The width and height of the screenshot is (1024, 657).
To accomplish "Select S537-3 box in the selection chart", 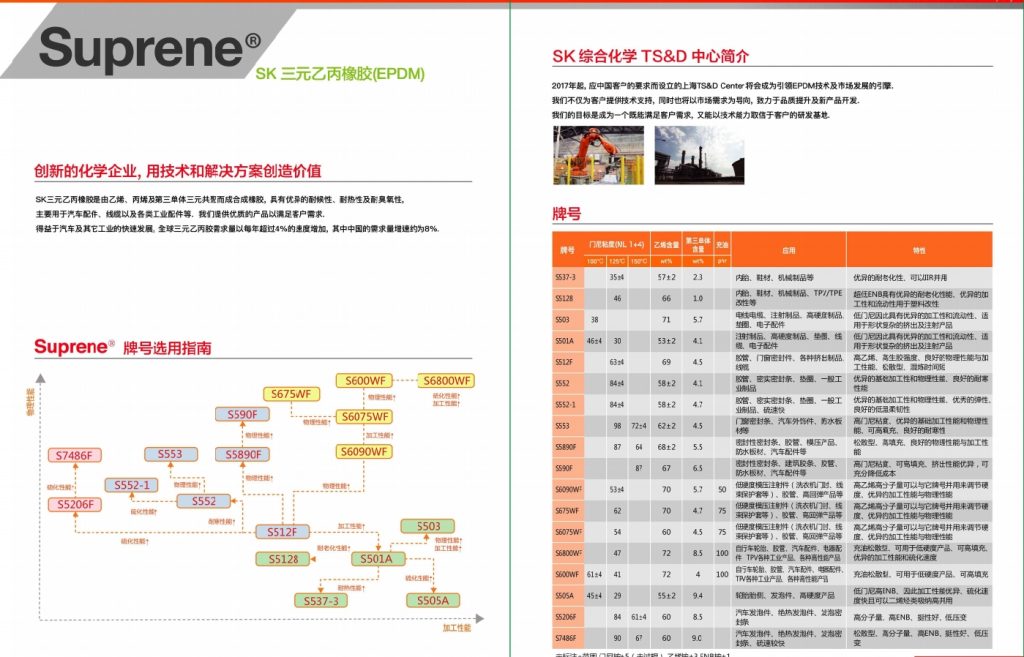I will point(321,600).
